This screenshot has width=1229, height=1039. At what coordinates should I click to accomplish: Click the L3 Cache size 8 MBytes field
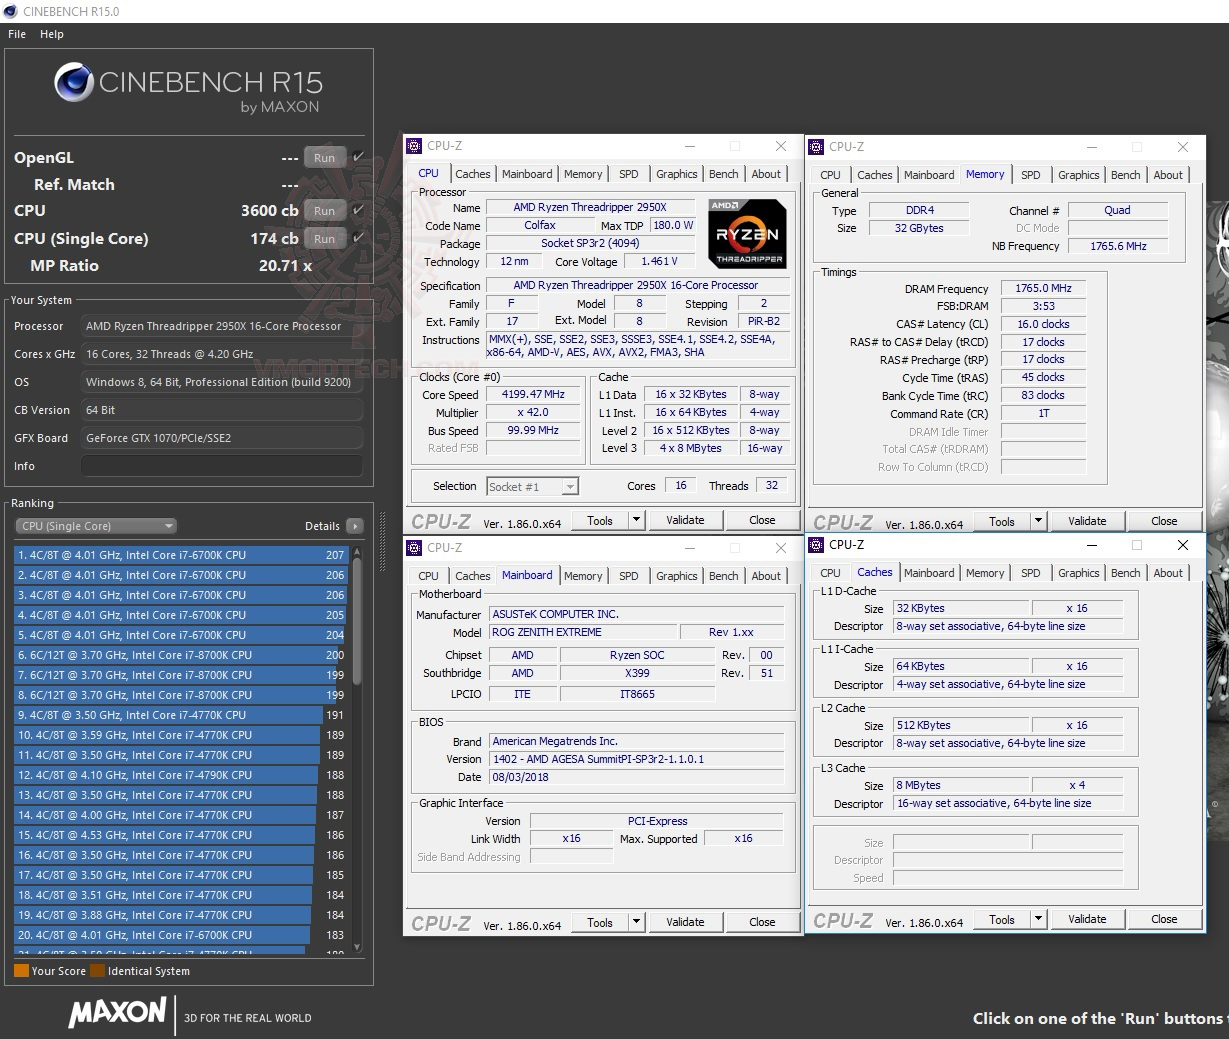[x=962, y=785]
